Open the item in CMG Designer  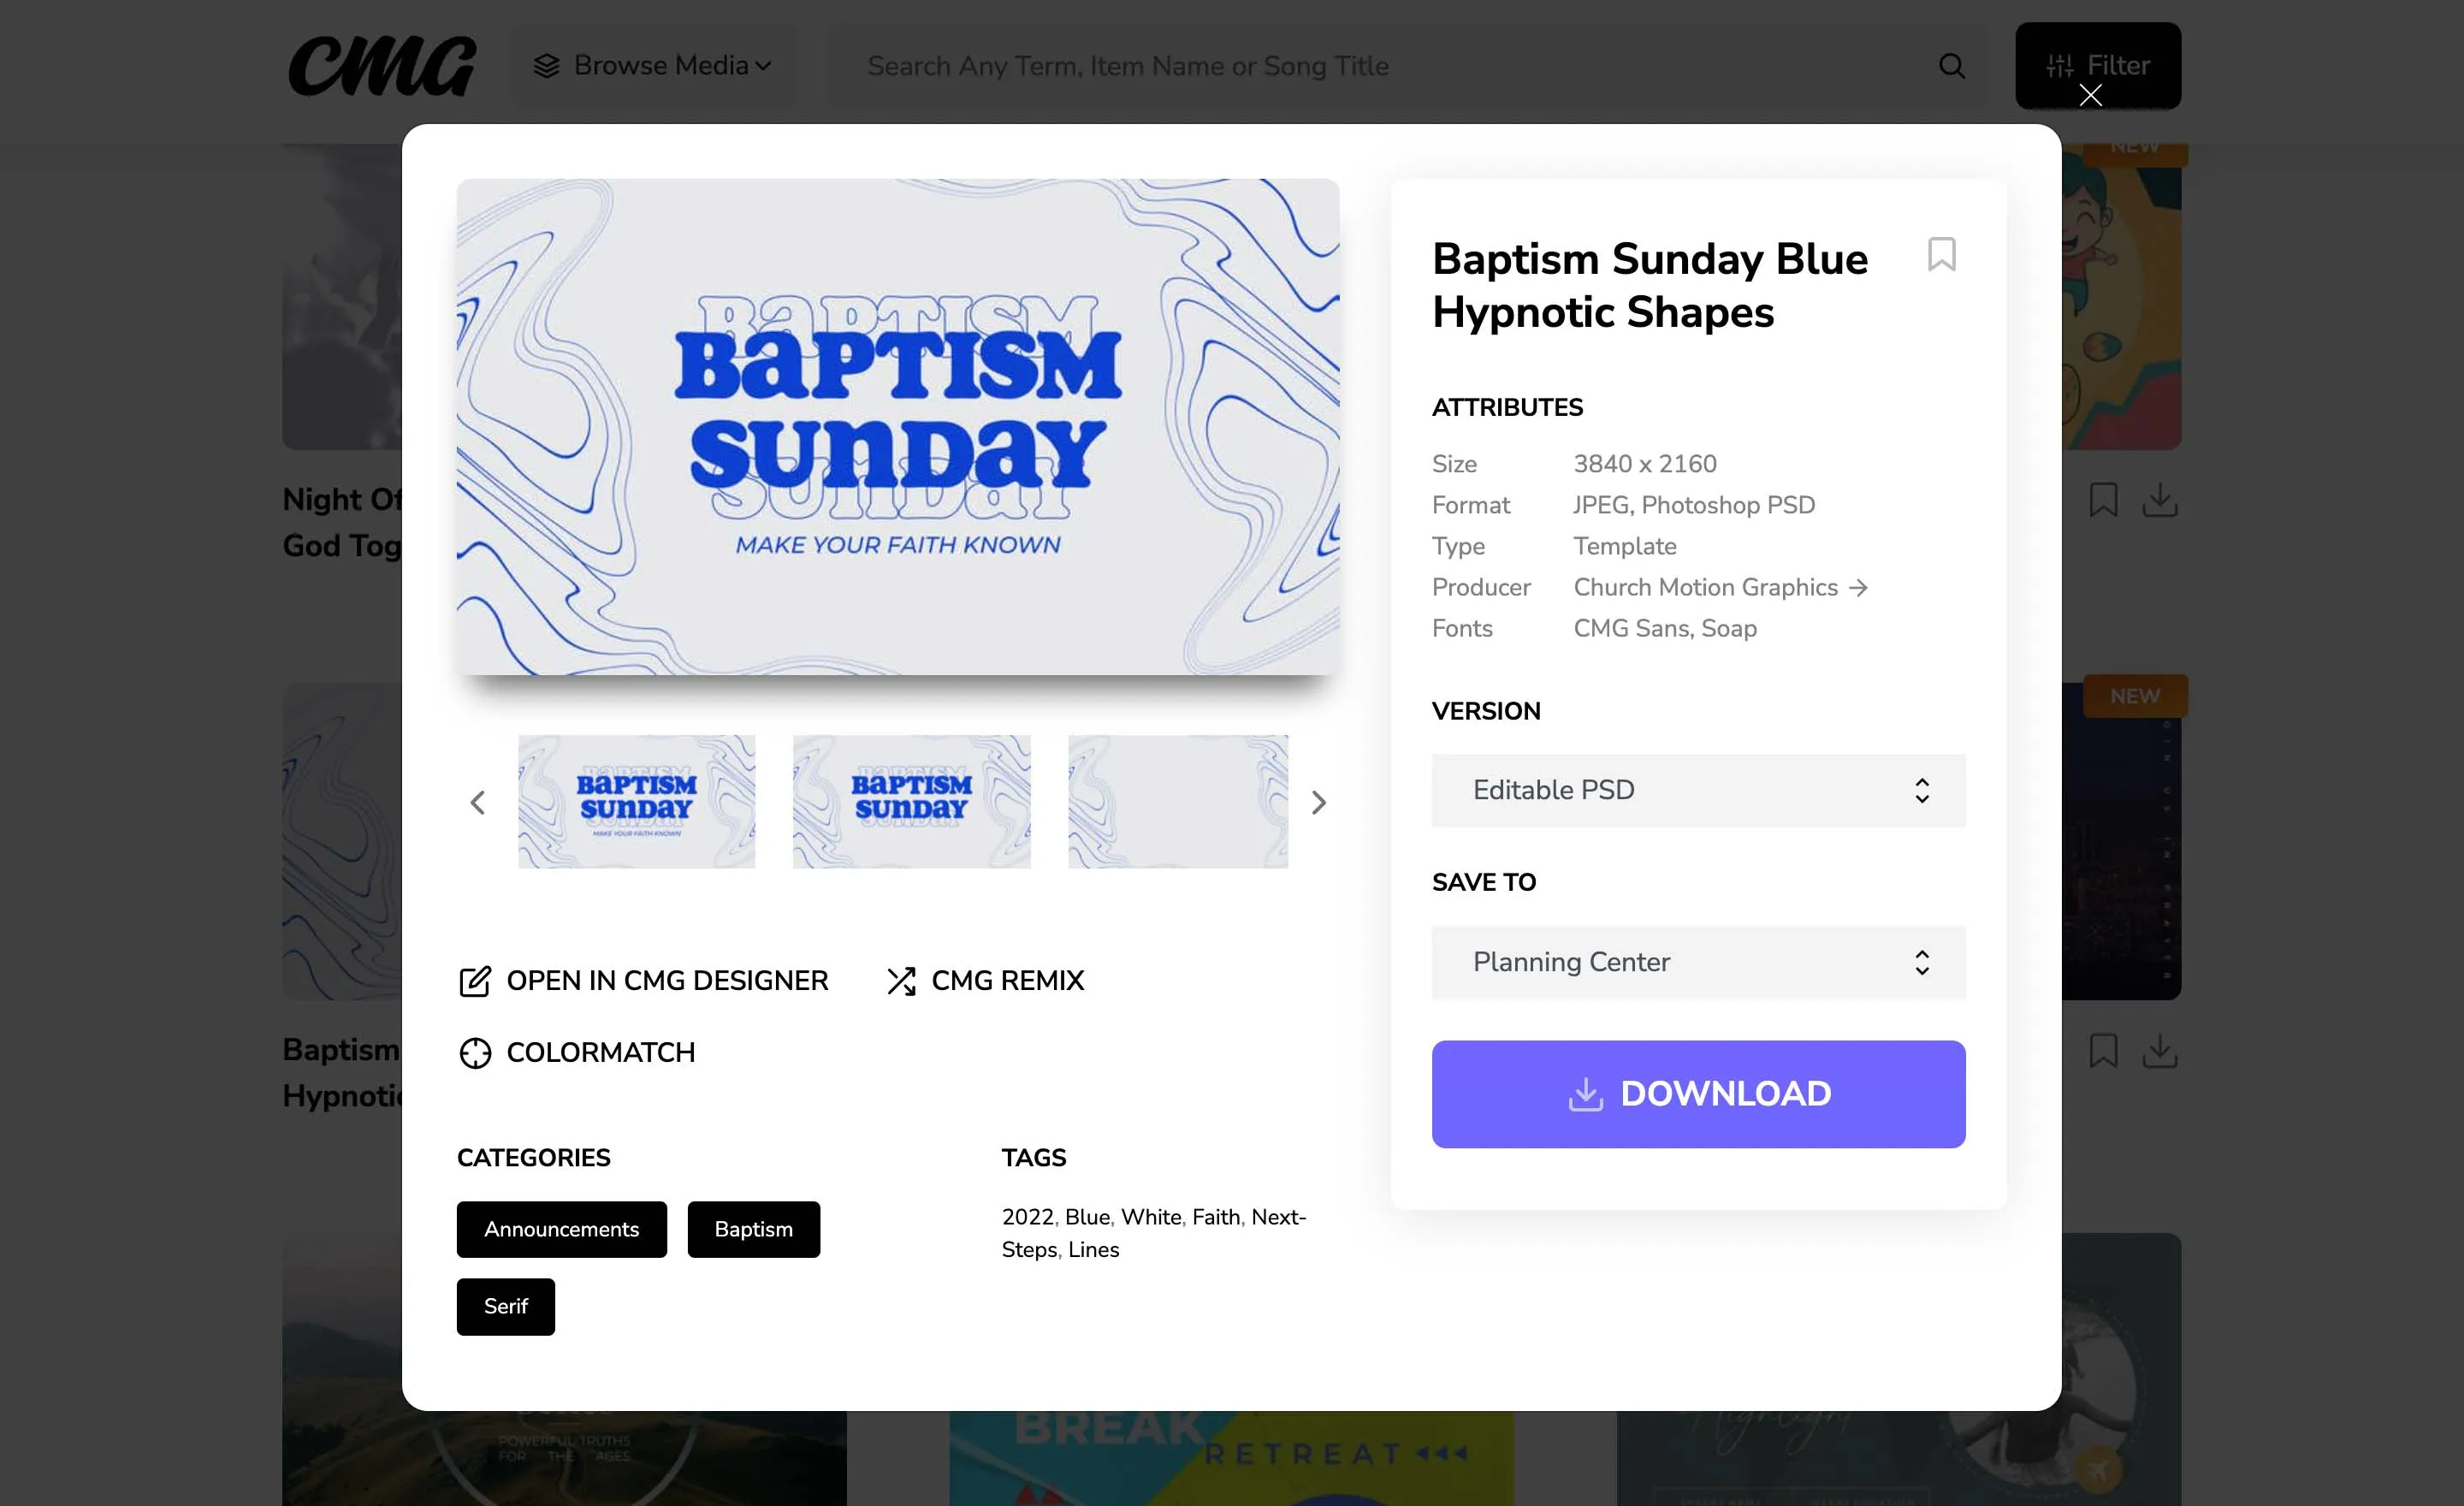click(x=643, y=981)
